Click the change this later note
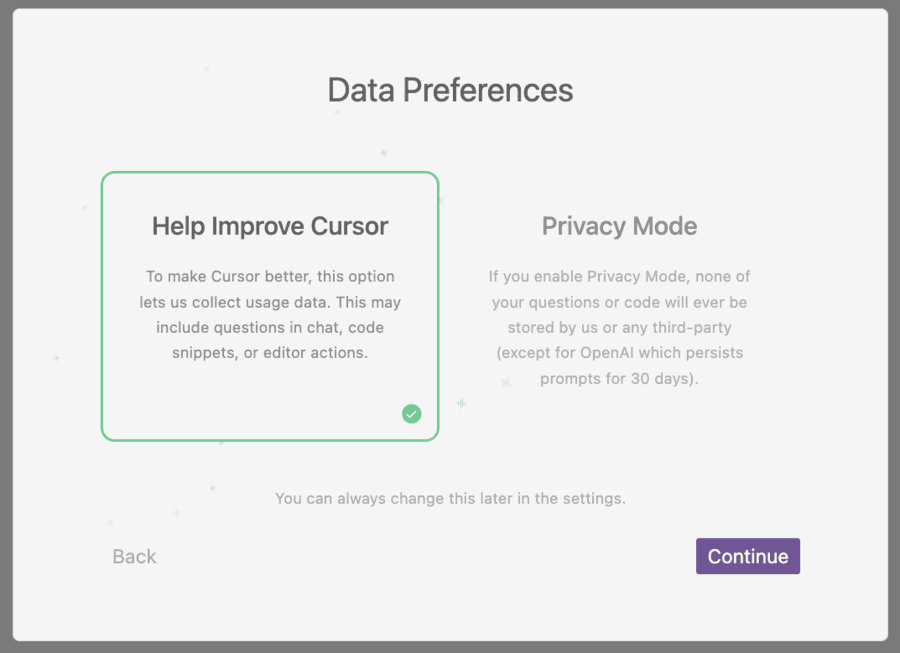The width and height of the screenshot is (900, 653). click(x=451, y=498)
